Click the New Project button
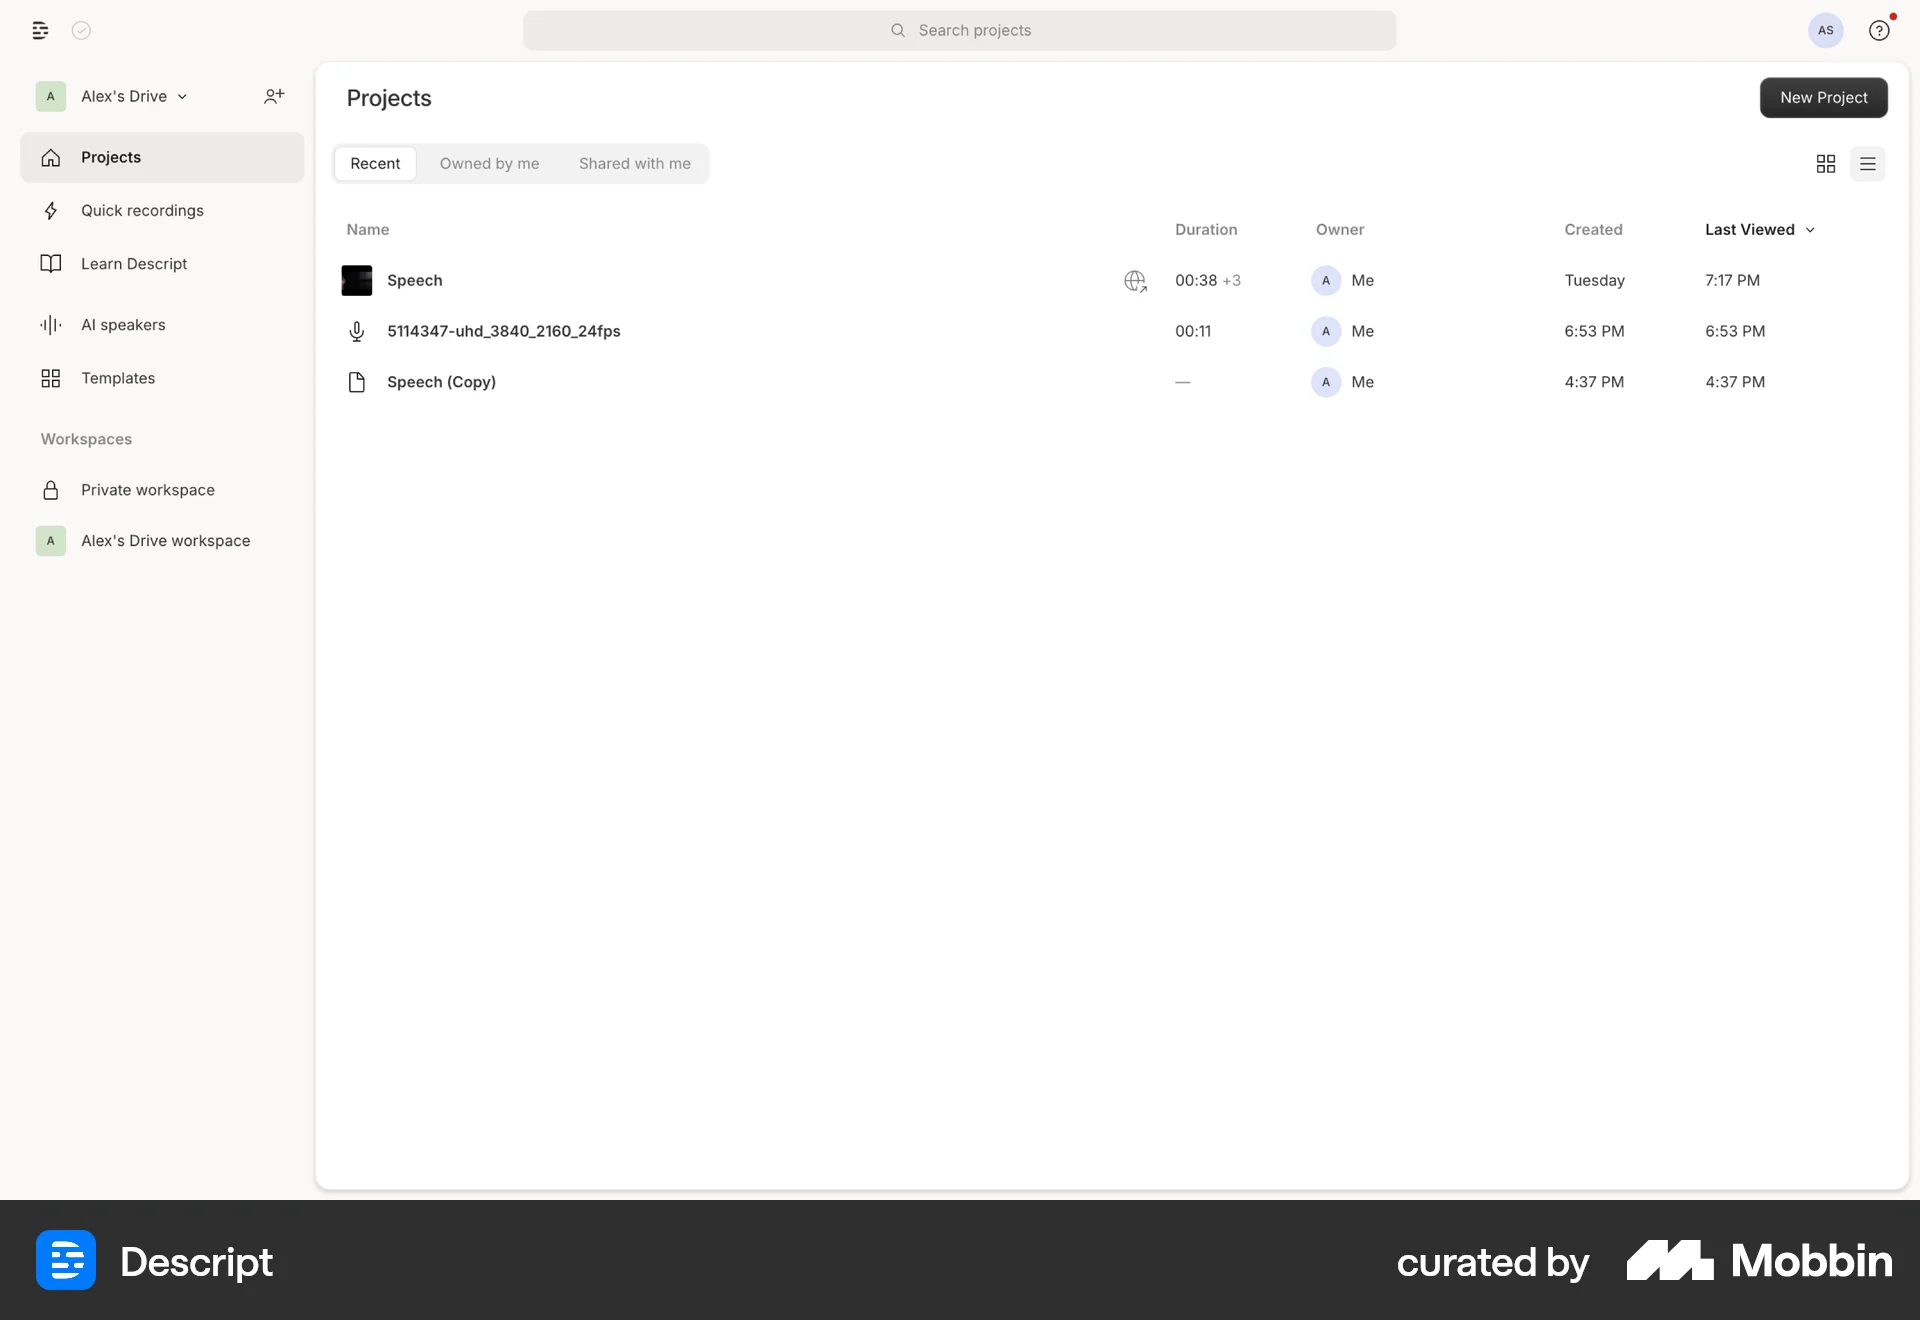 tap(1823, 97)
